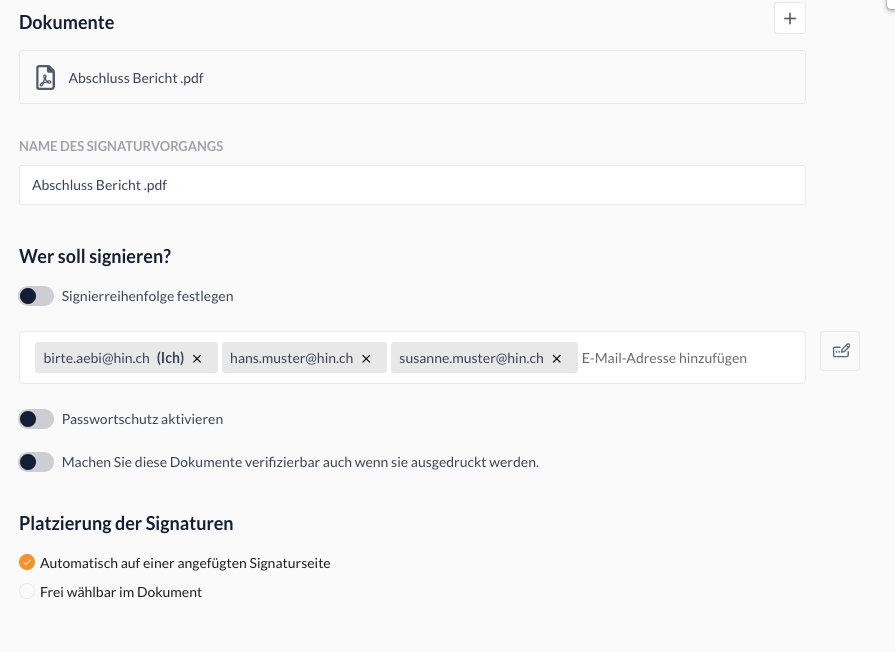The image size is (895, 652).
Task: Click the susanne.muster@hin.ch chip
Action: tap(484, 357)
